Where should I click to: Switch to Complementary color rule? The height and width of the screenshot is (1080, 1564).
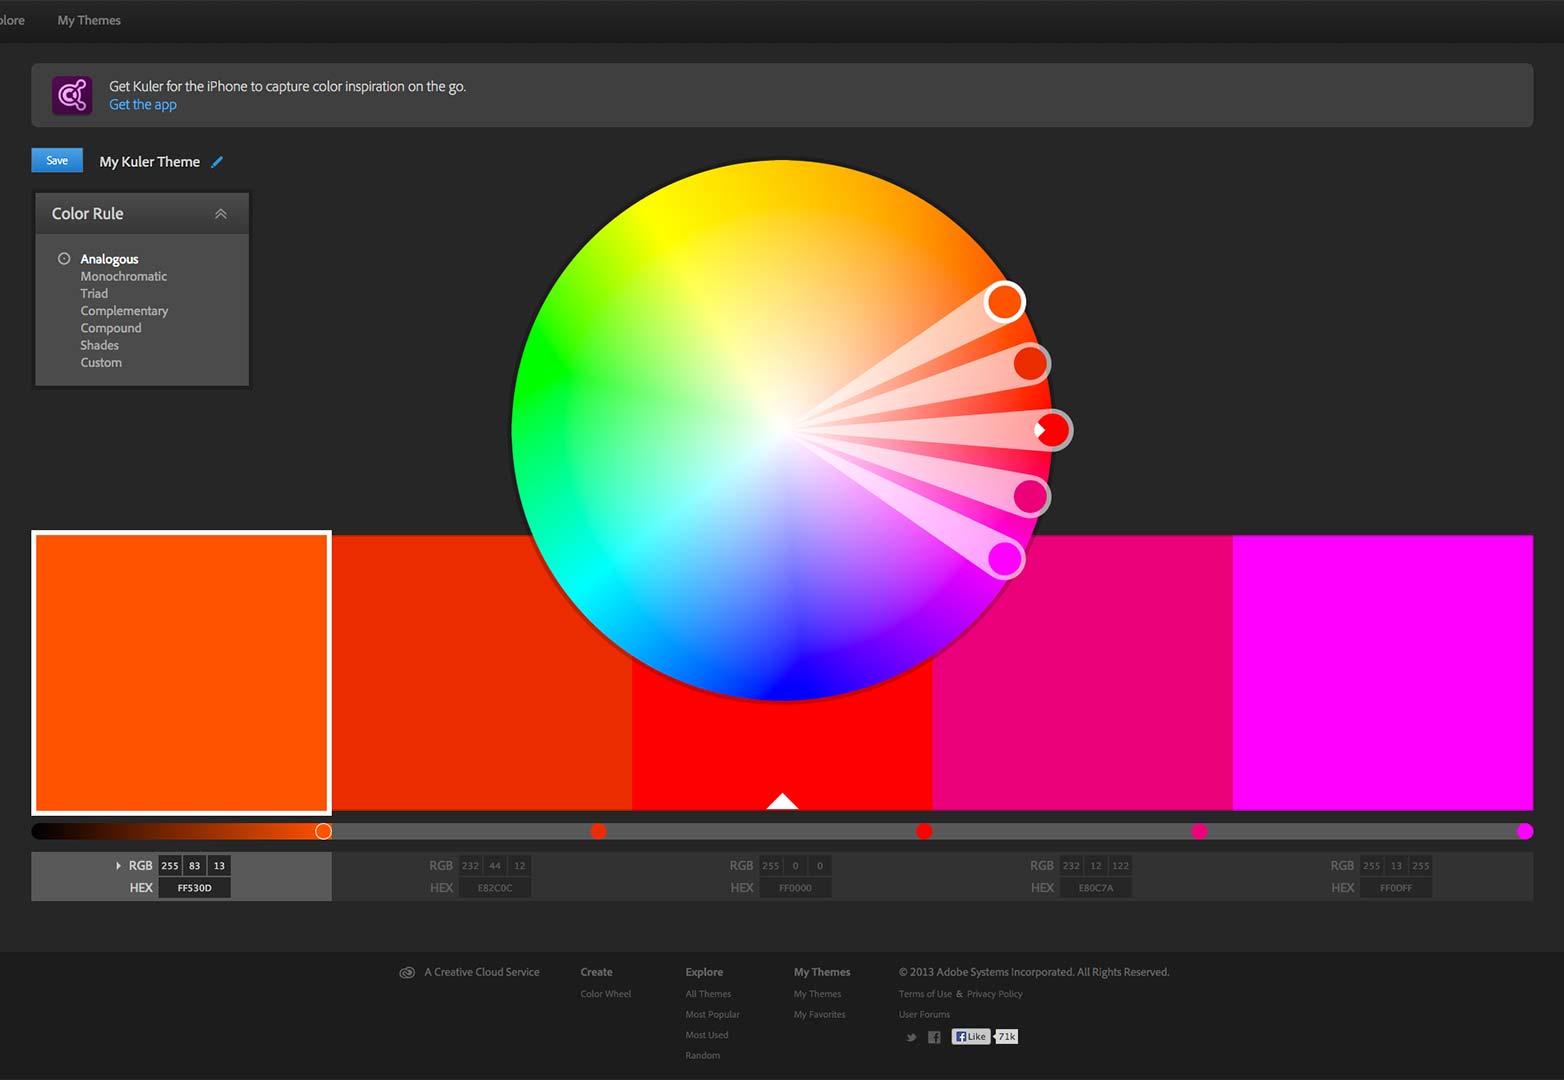(124, 311)
